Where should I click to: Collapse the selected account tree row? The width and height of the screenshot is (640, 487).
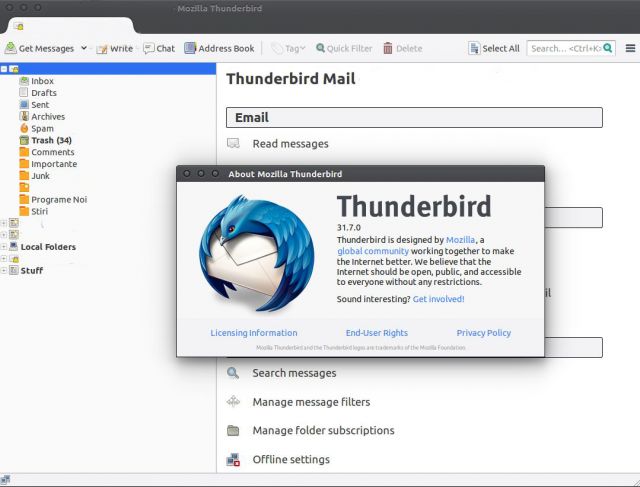tap(4, 69)
